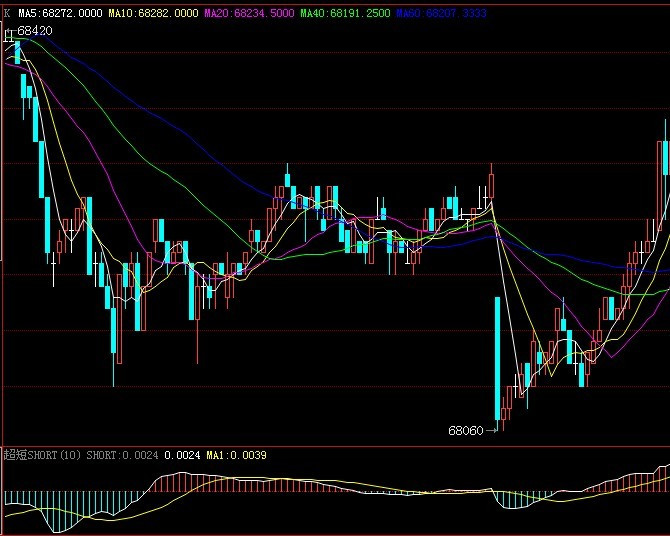This screenshot has width=670, height=536.
Task: Select the red peak candle before the gap down
Action: pyautogui.click(x=492, y=184)
